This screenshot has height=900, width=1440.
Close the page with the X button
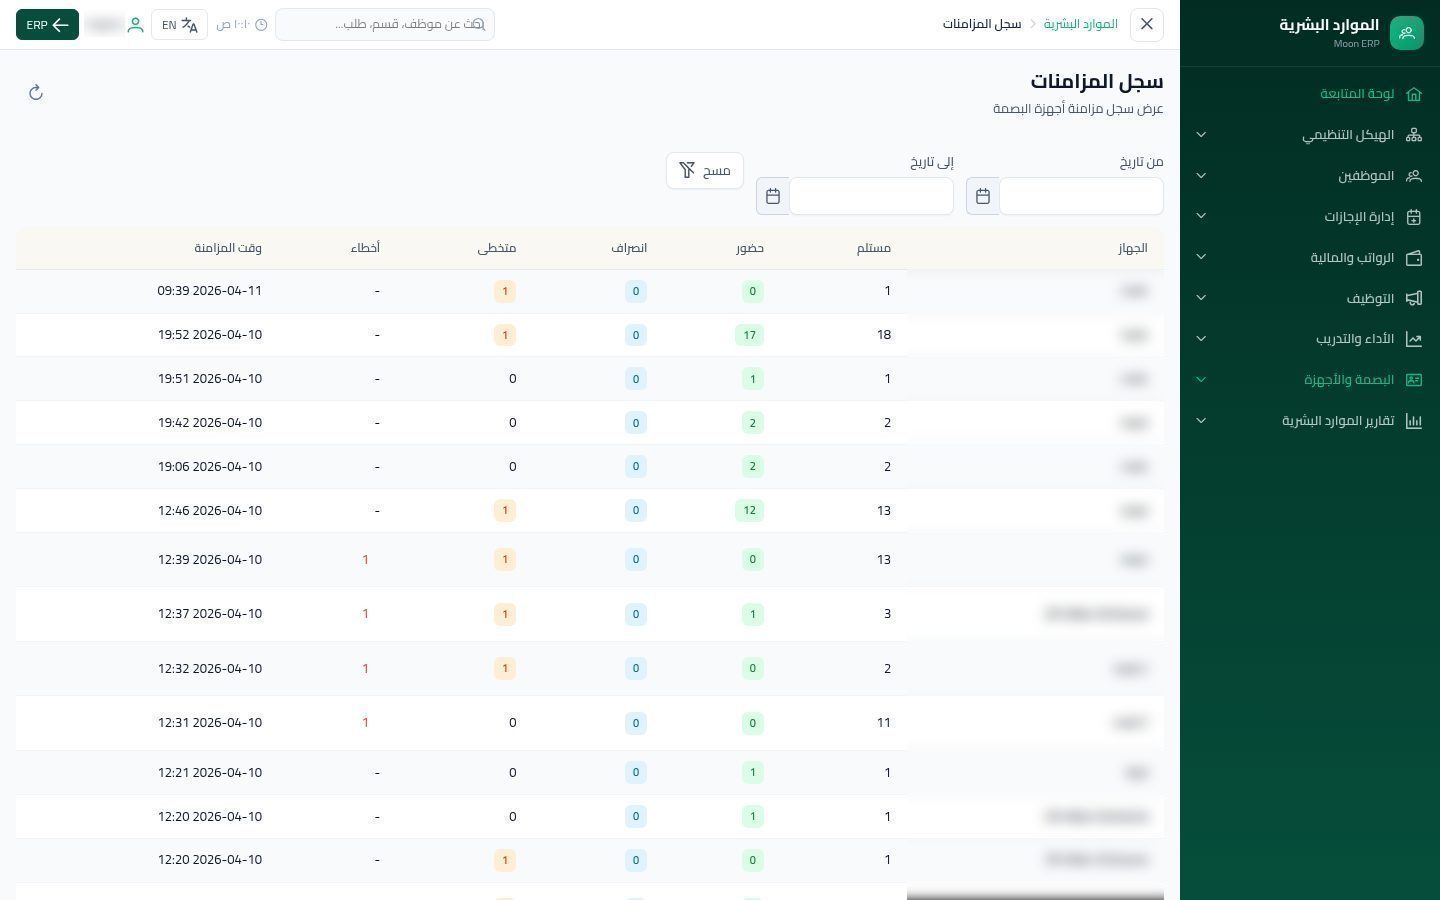pos(1147,24)
